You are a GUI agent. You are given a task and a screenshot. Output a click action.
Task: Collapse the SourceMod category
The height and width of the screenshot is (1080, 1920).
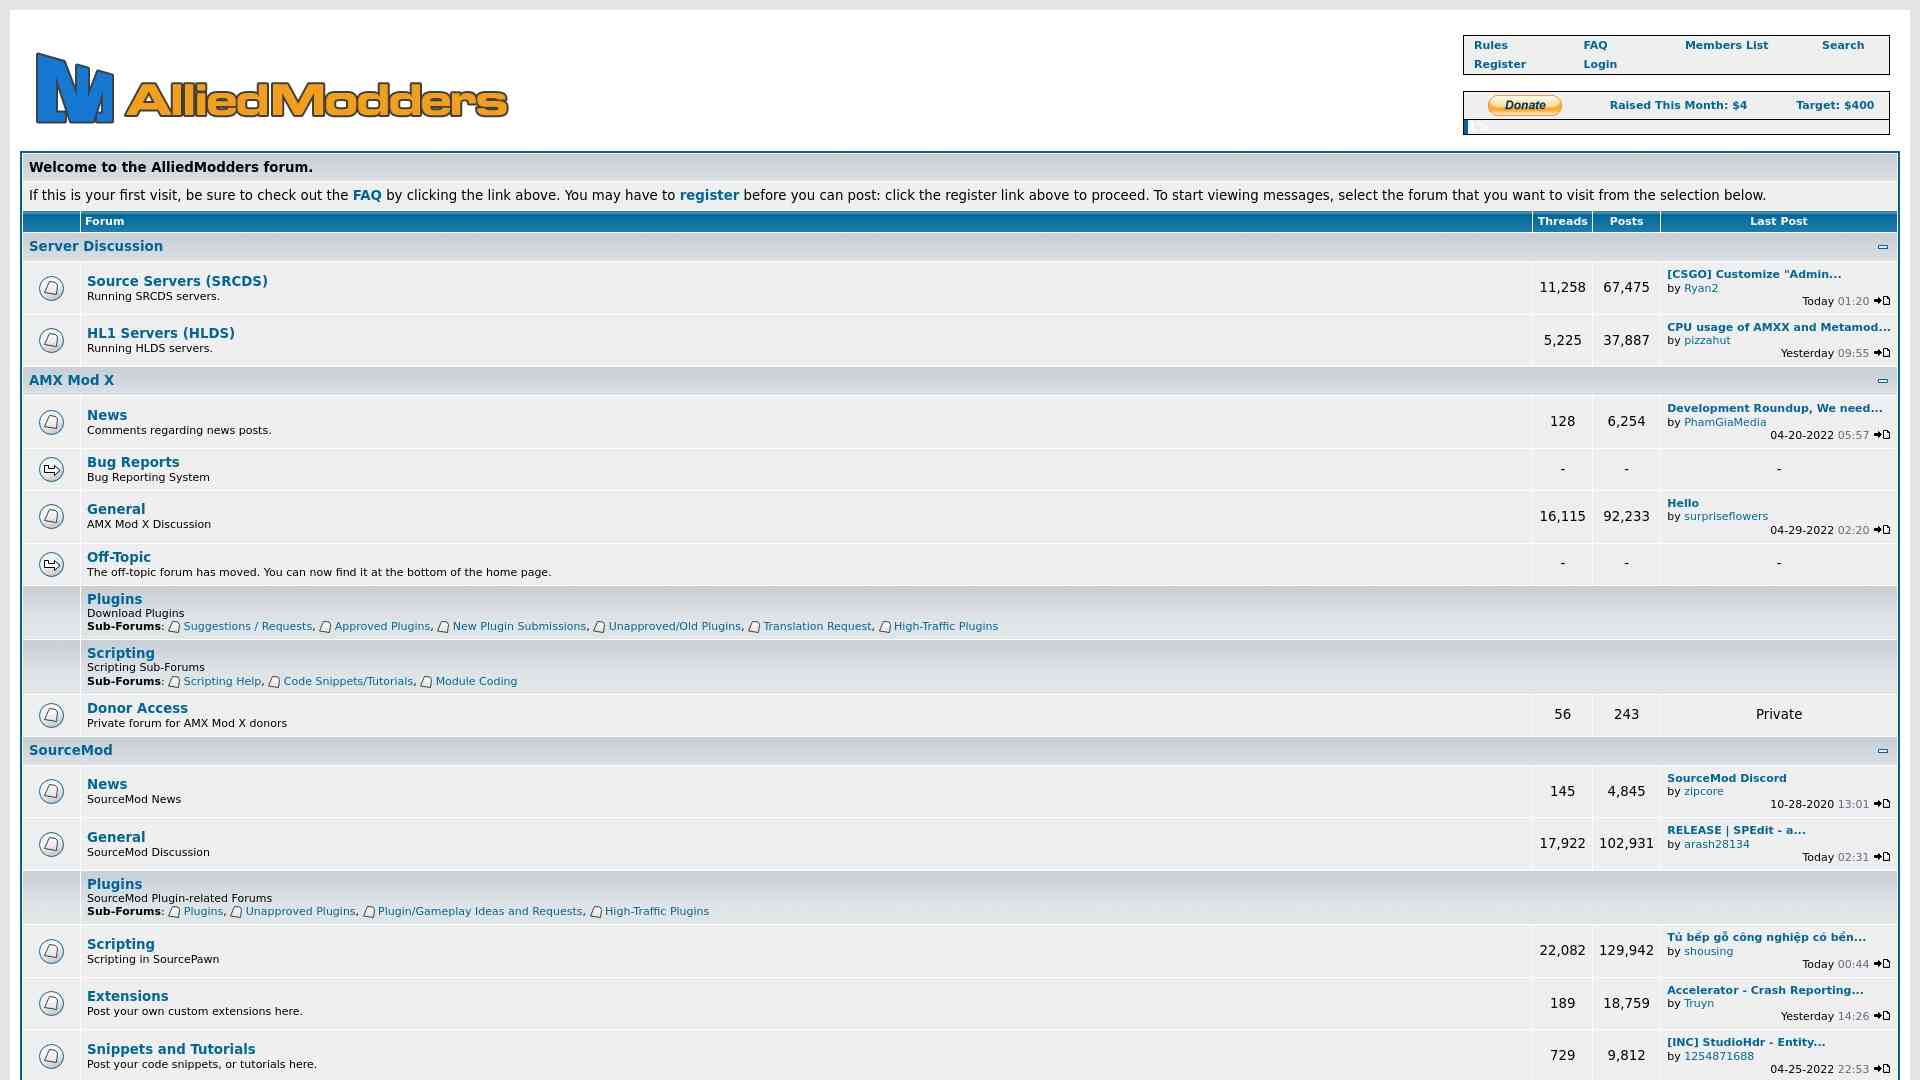click(x=1883, y=751)
